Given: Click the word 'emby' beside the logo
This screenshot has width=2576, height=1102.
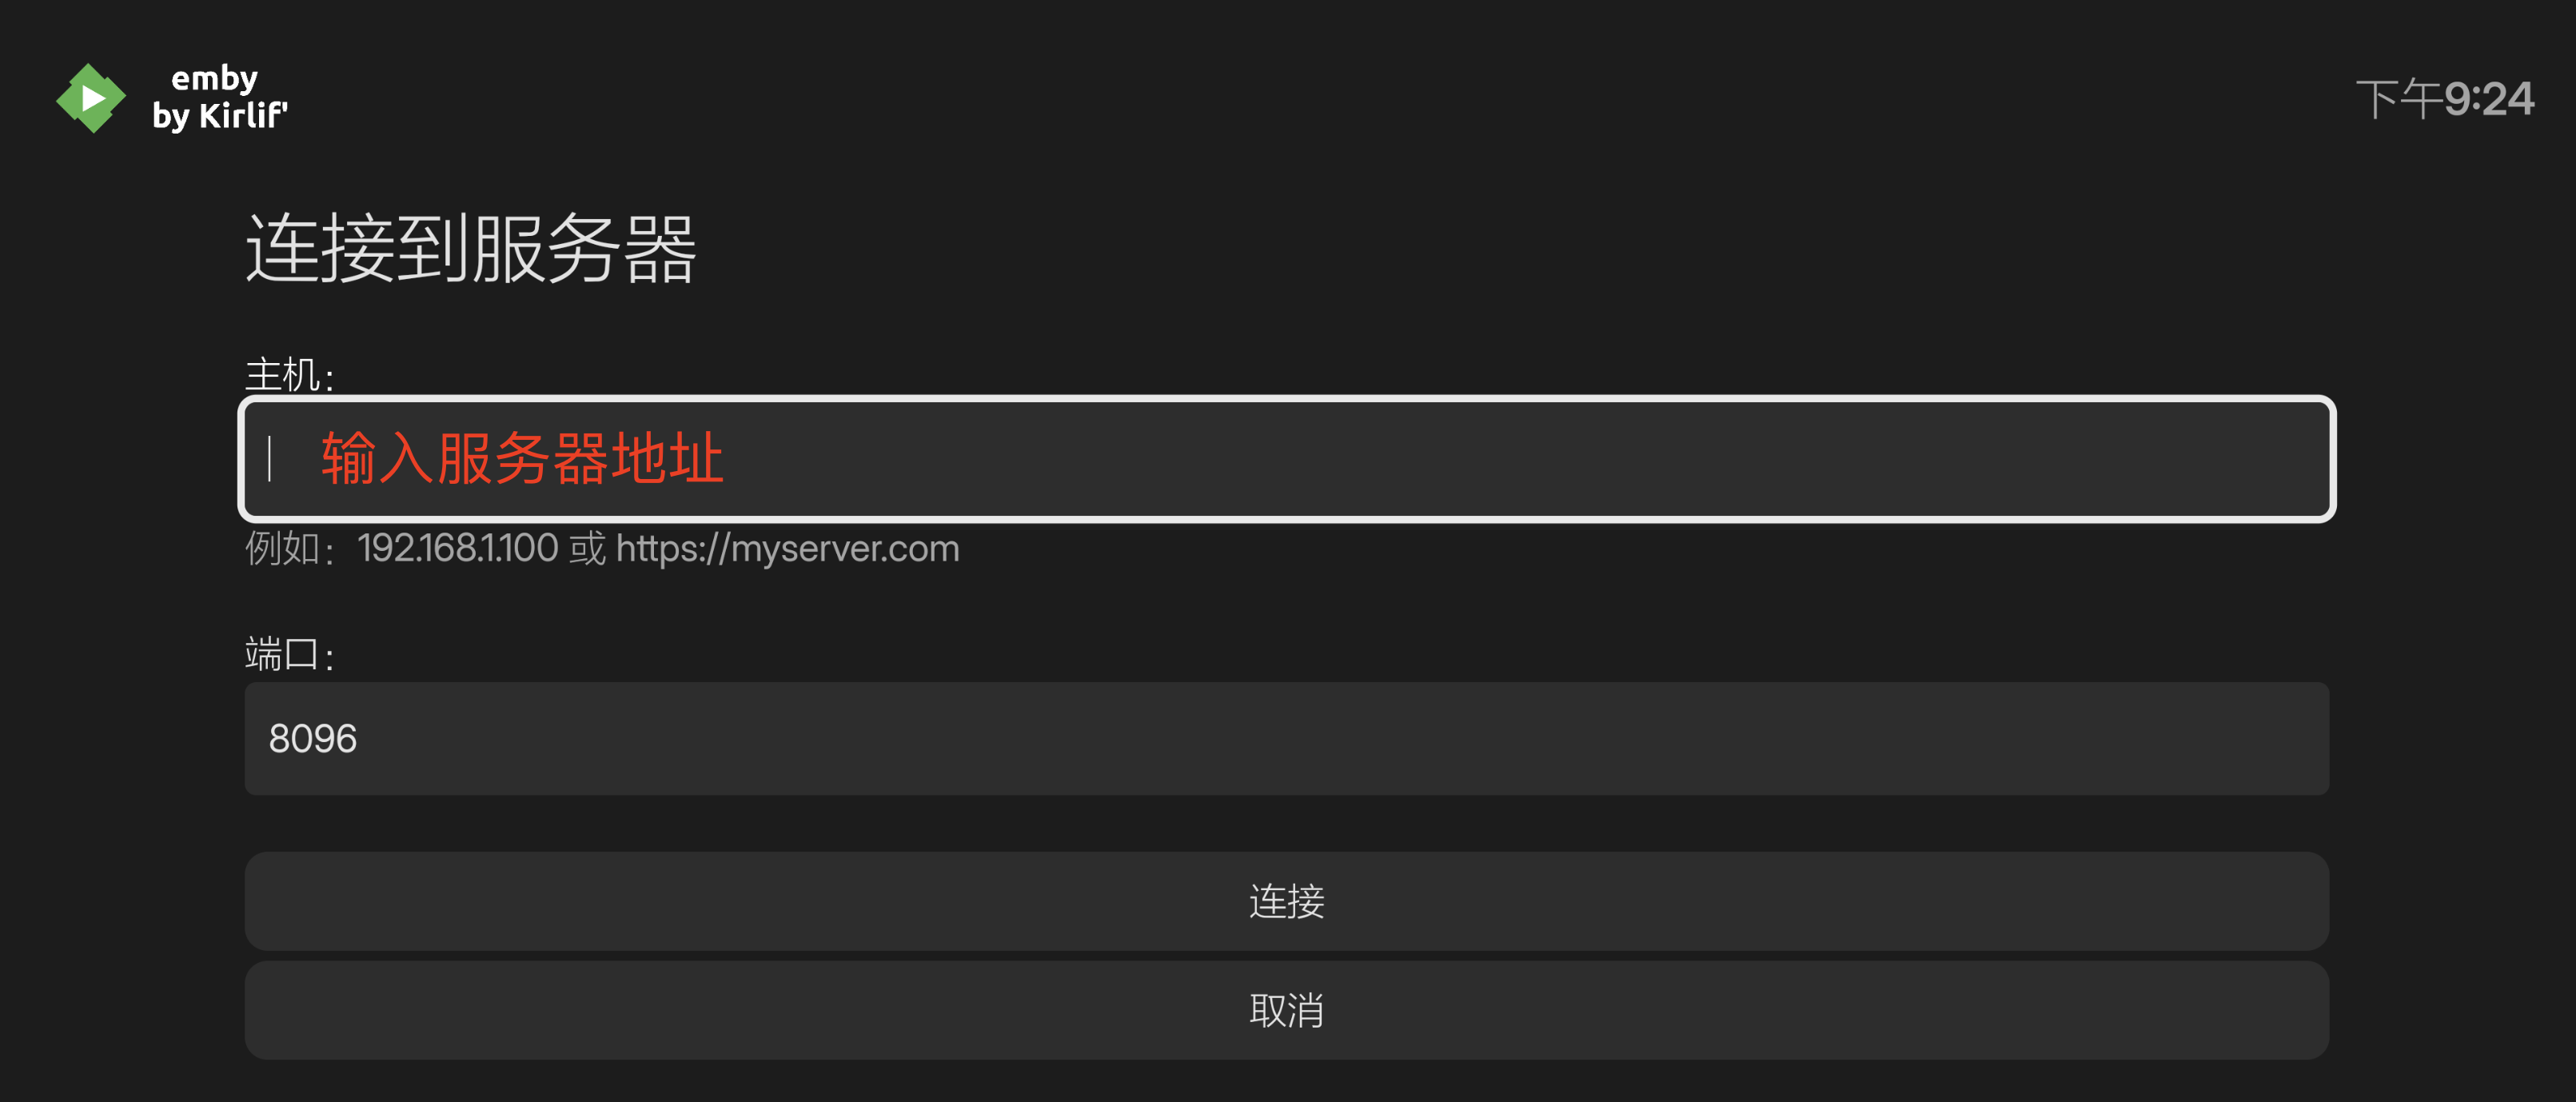Looking at the screenshot, I should 214,78.
